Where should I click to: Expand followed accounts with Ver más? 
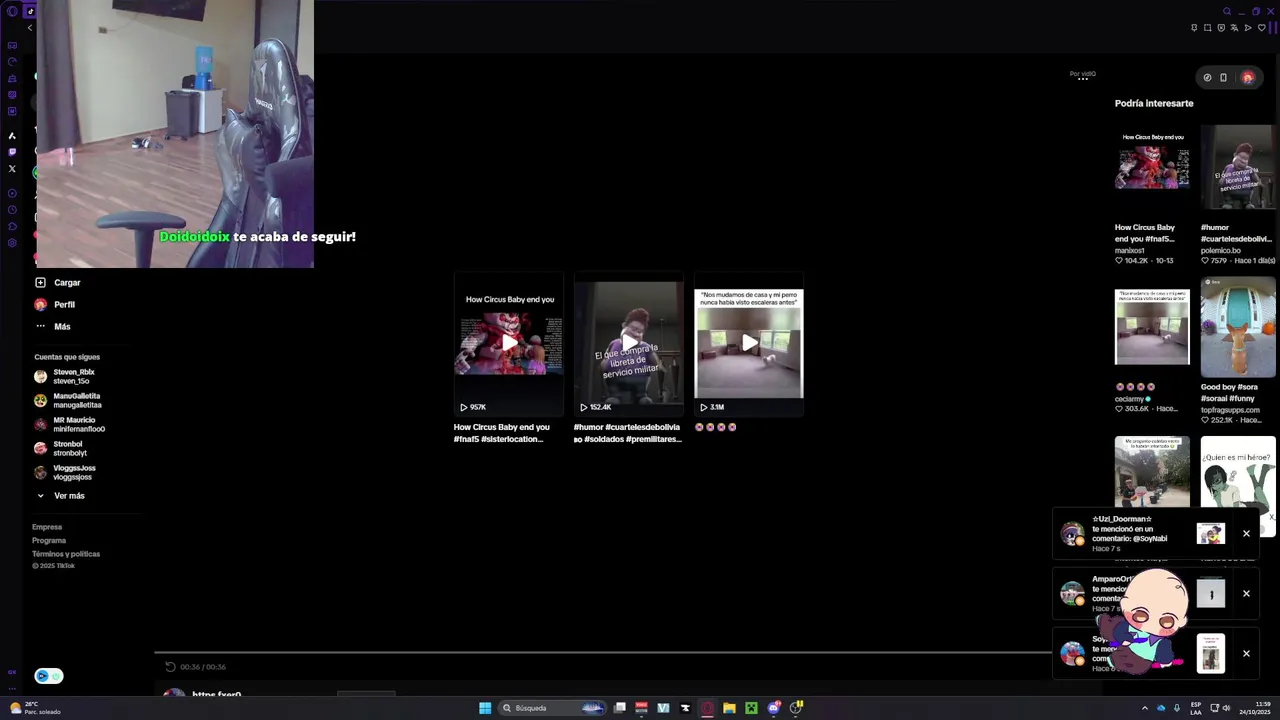point(61,496)
